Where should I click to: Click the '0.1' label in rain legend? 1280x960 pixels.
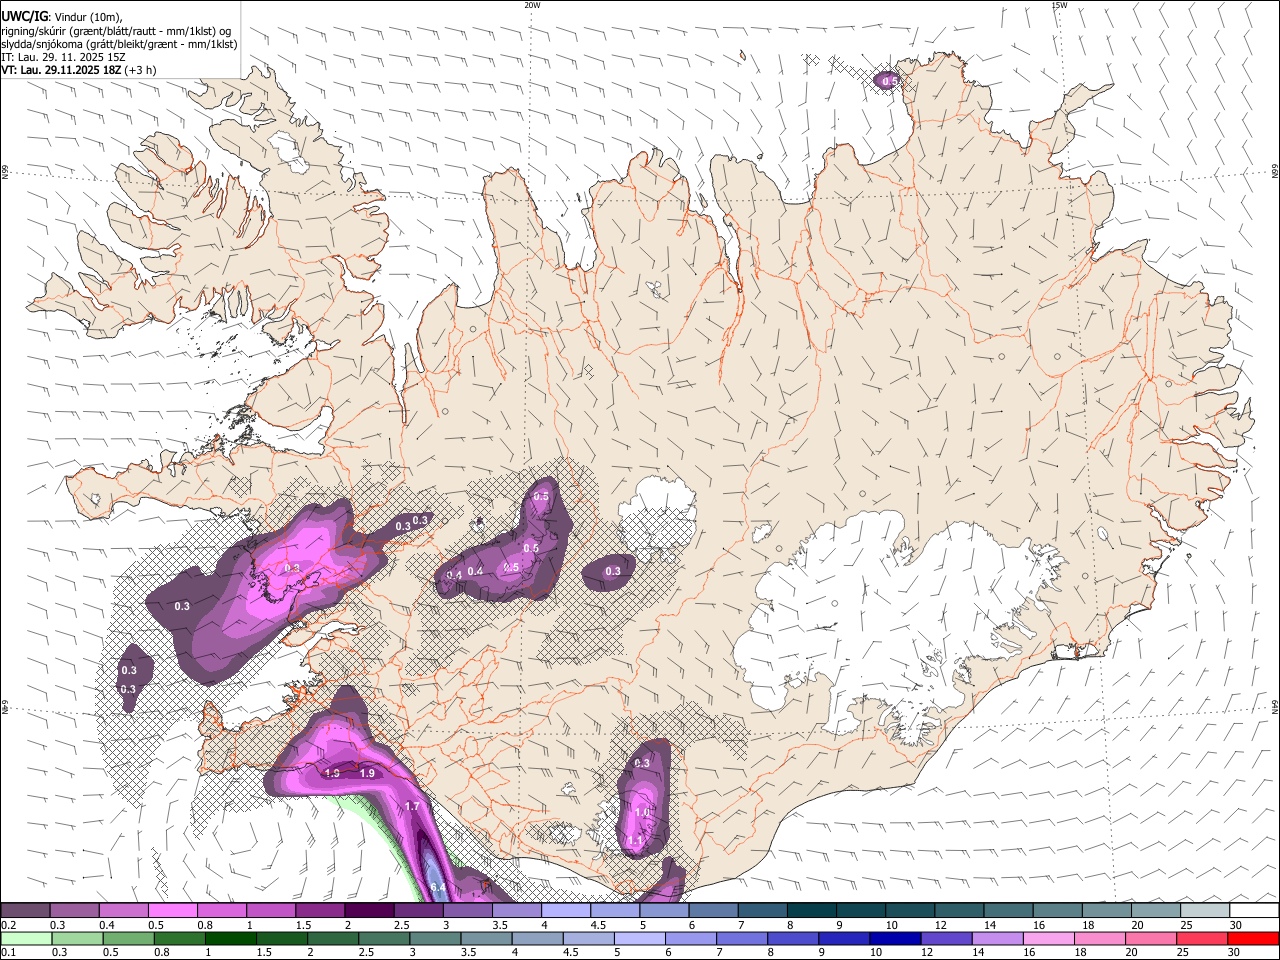coord(8,953)
